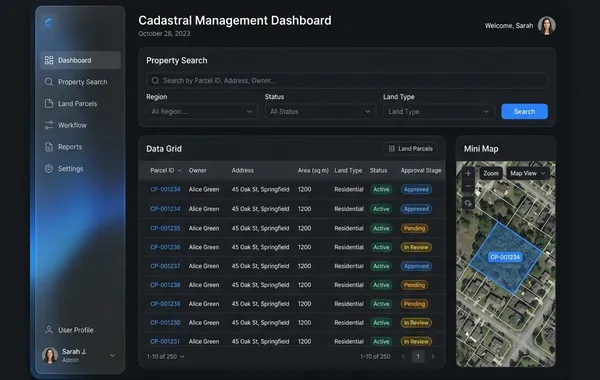Click the Workflow icon in sidebar

click(49, 125)
